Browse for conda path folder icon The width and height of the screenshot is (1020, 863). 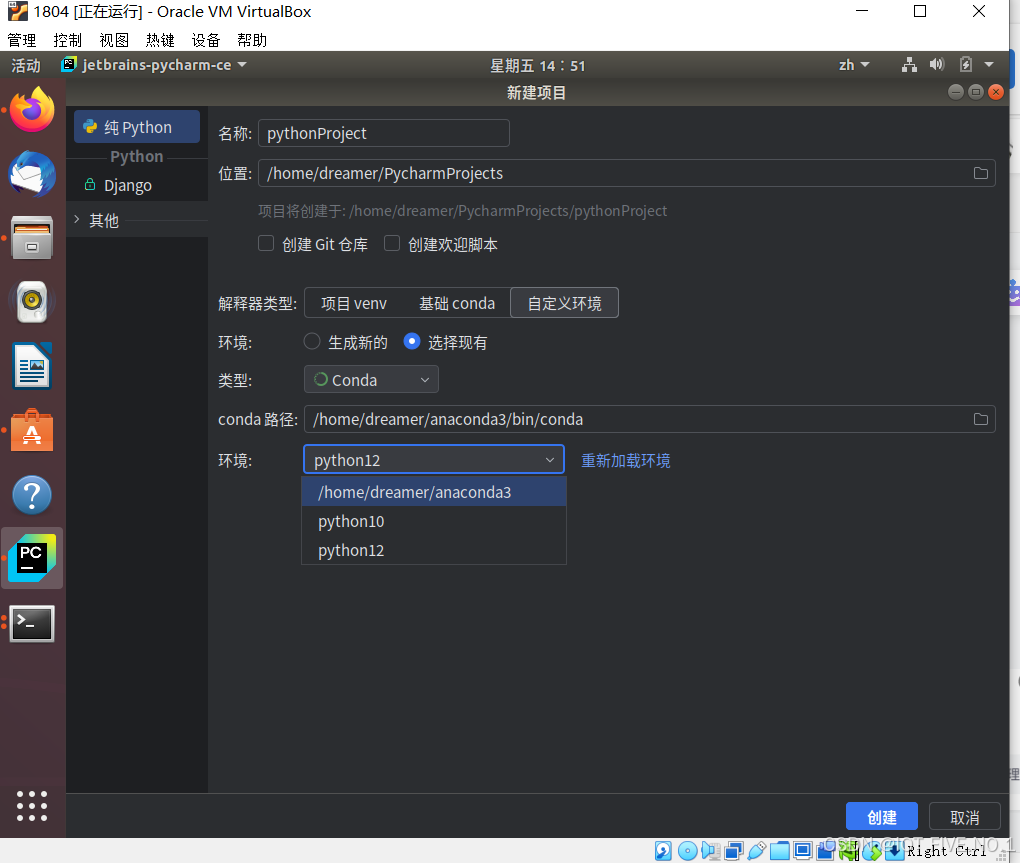[980, 419]
